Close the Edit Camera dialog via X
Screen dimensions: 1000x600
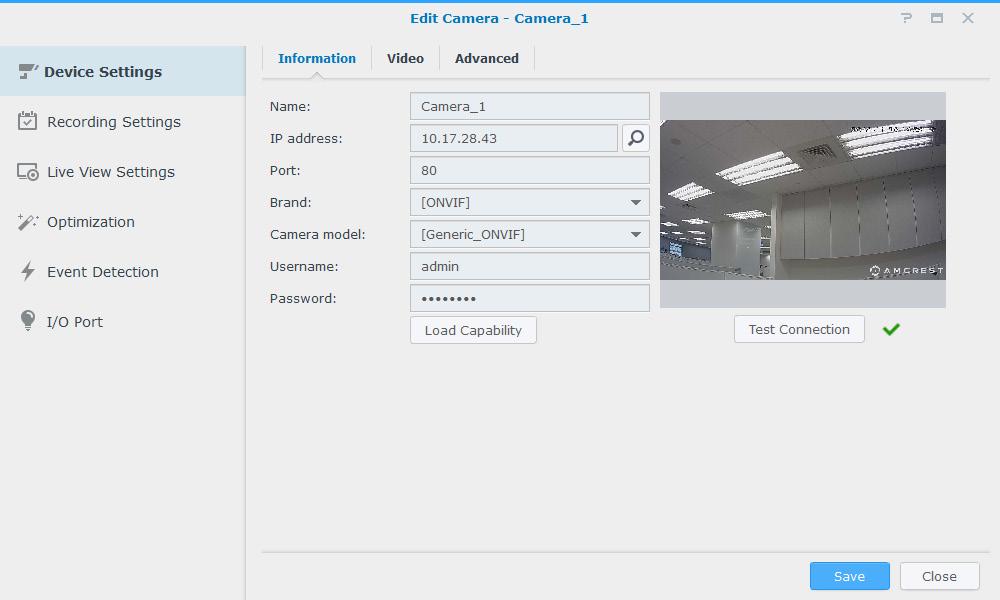coord(967,18)
